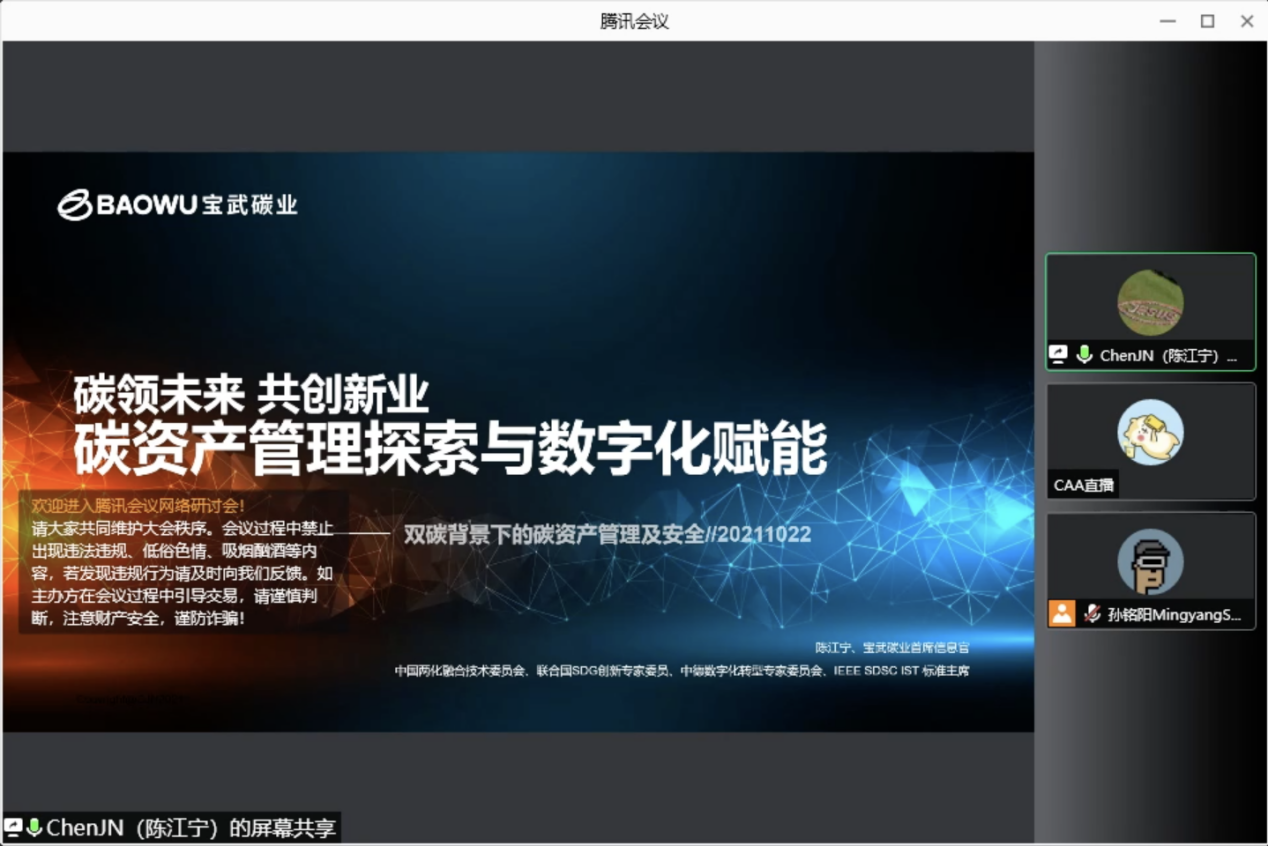This screenshot has width=1268, height=846.
Task: Click the green microphone icon in ChenJN's tile
Action: point(1084,355)
